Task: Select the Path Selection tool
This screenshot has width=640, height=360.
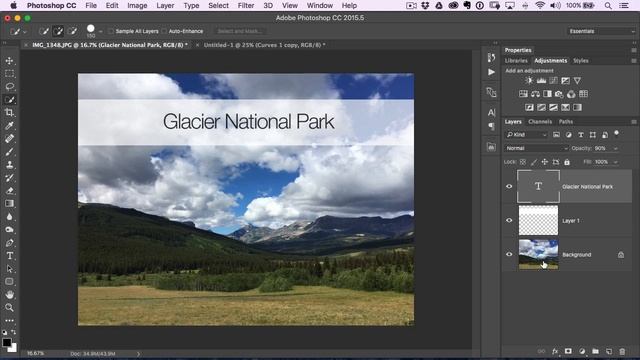Action: pyautogui.click(x=9, y=269)
